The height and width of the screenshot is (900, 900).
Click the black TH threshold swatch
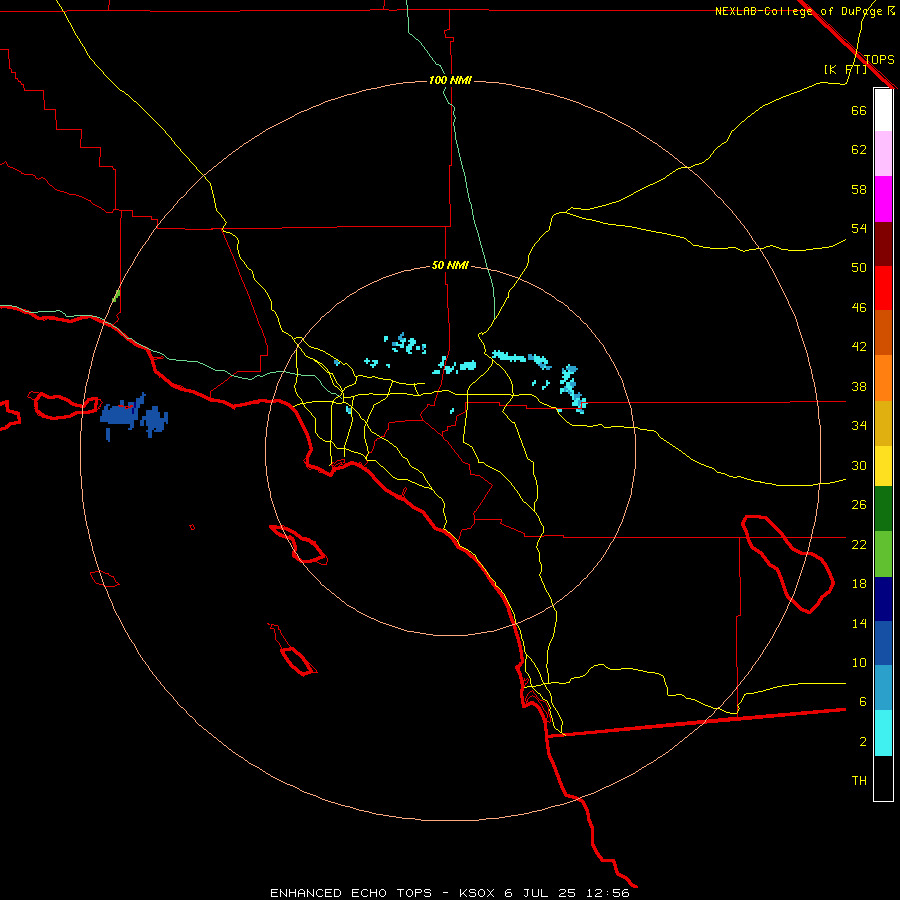click(883, 778)
